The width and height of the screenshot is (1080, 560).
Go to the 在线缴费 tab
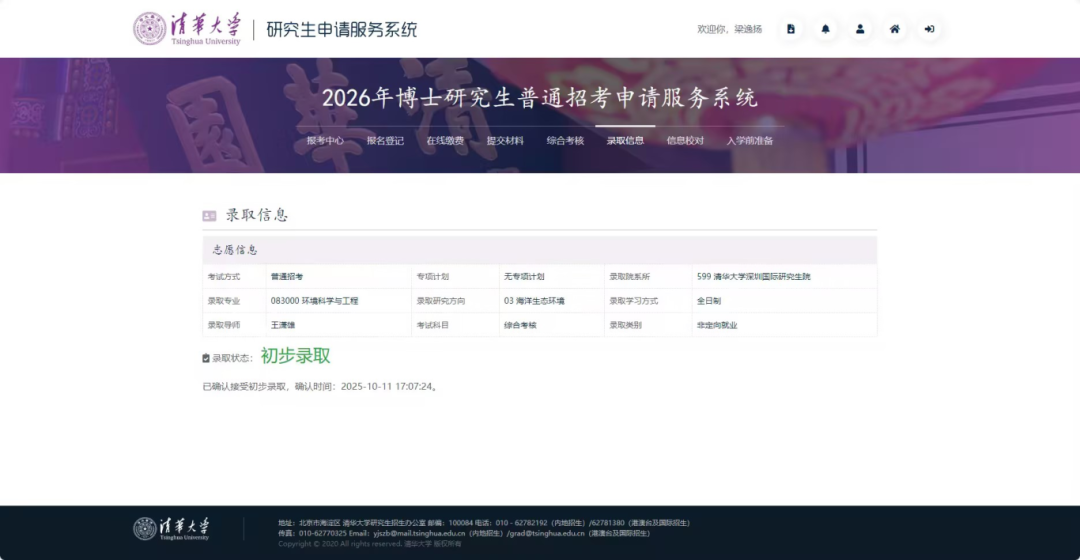445,141
